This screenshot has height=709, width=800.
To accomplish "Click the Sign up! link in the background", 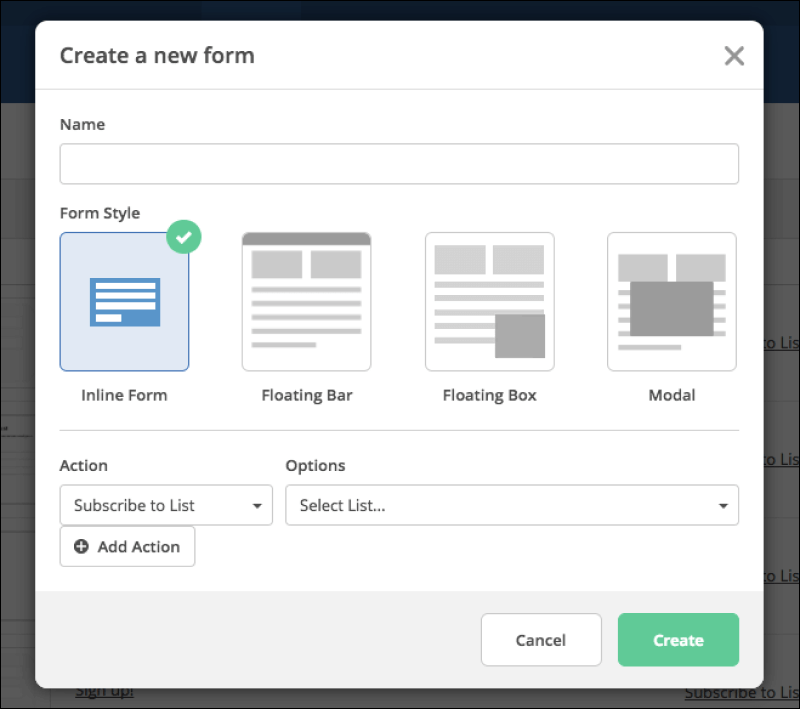I will tap(104, 690).
